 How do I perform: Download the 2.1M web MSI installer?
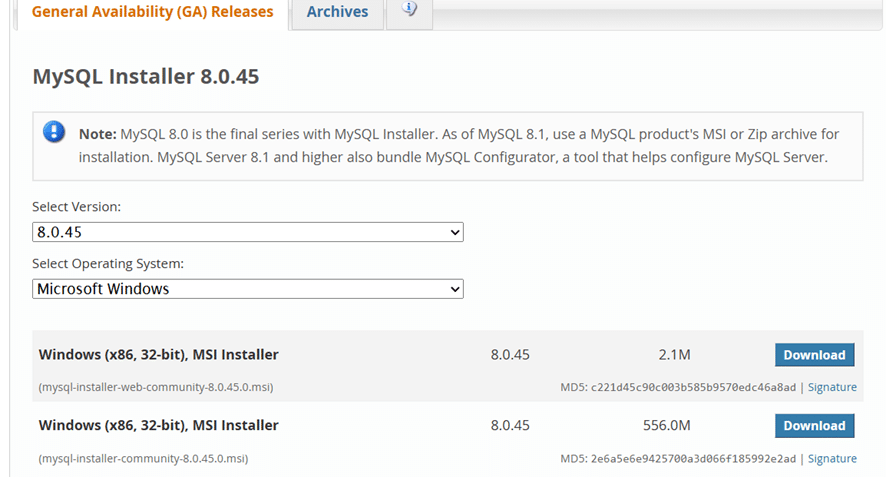(814, 355)
